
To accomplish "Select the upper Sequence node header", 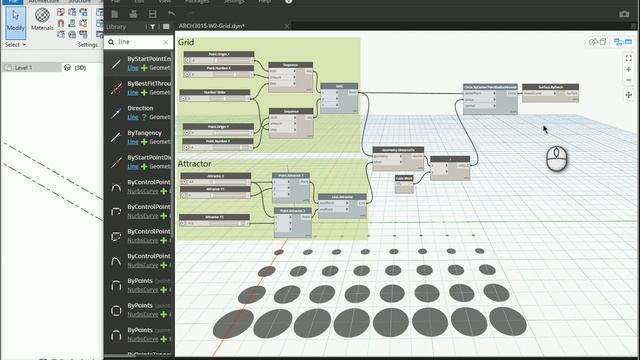I will pos(291,65).
